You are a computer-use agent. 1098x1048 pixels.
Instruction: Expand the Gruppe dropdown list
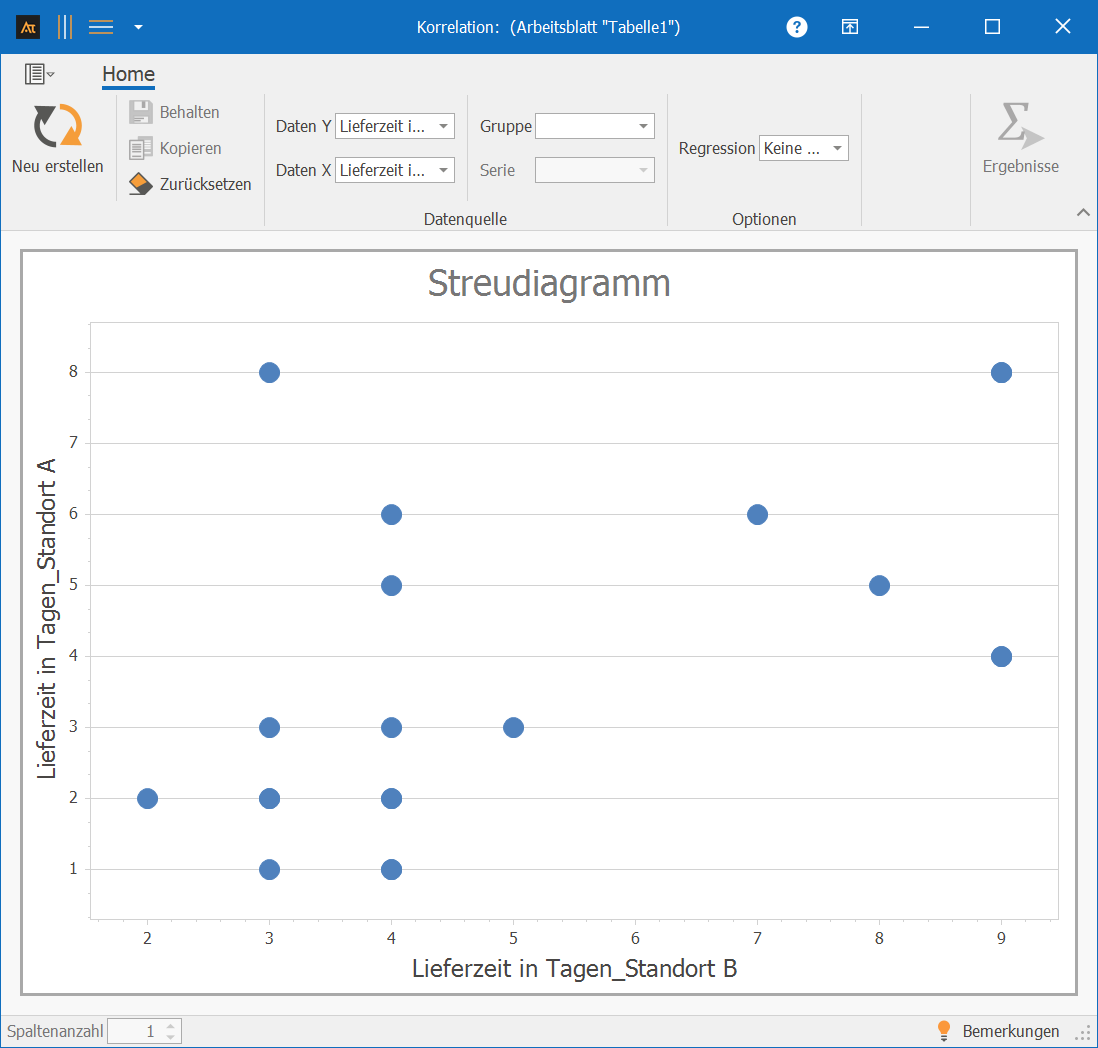(643, 126)
